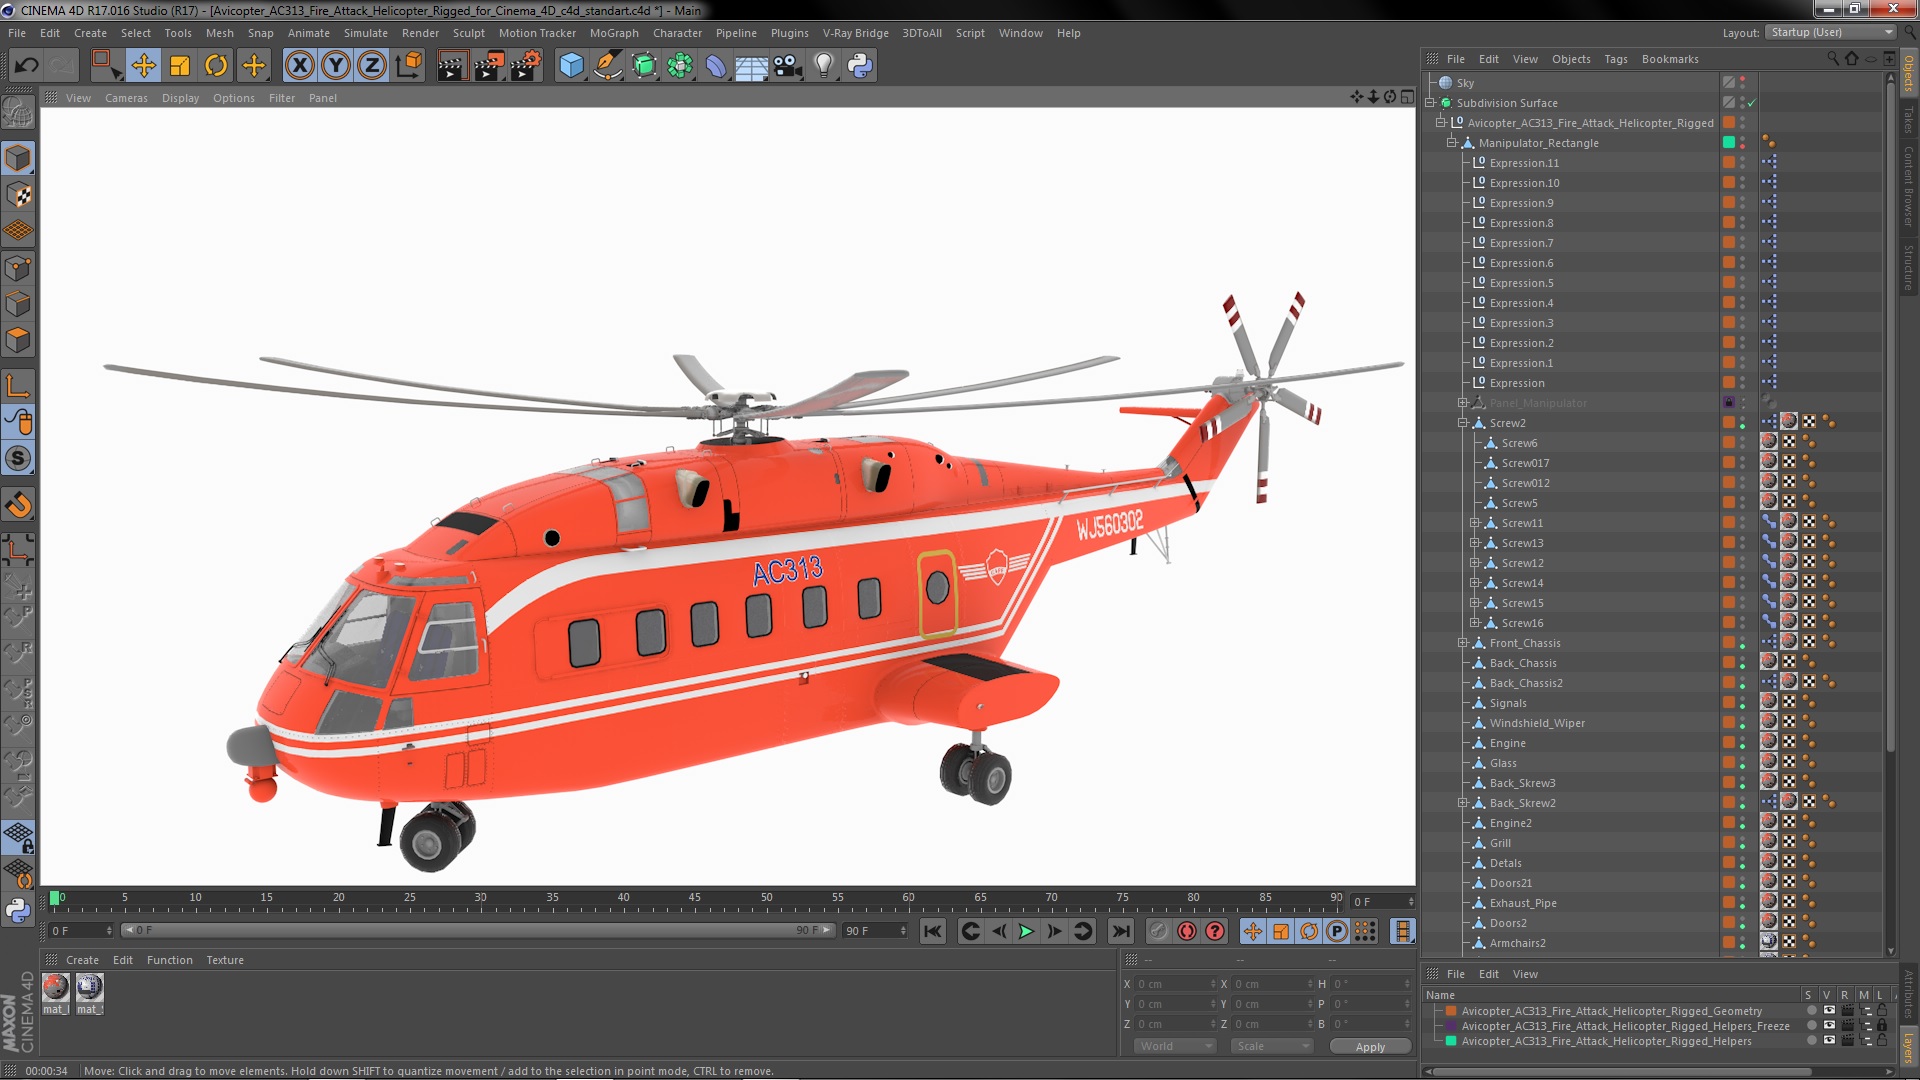Click the Python script icon in toolbar
Screen dimensions: 1920x1080
click(x=860, y=66)
